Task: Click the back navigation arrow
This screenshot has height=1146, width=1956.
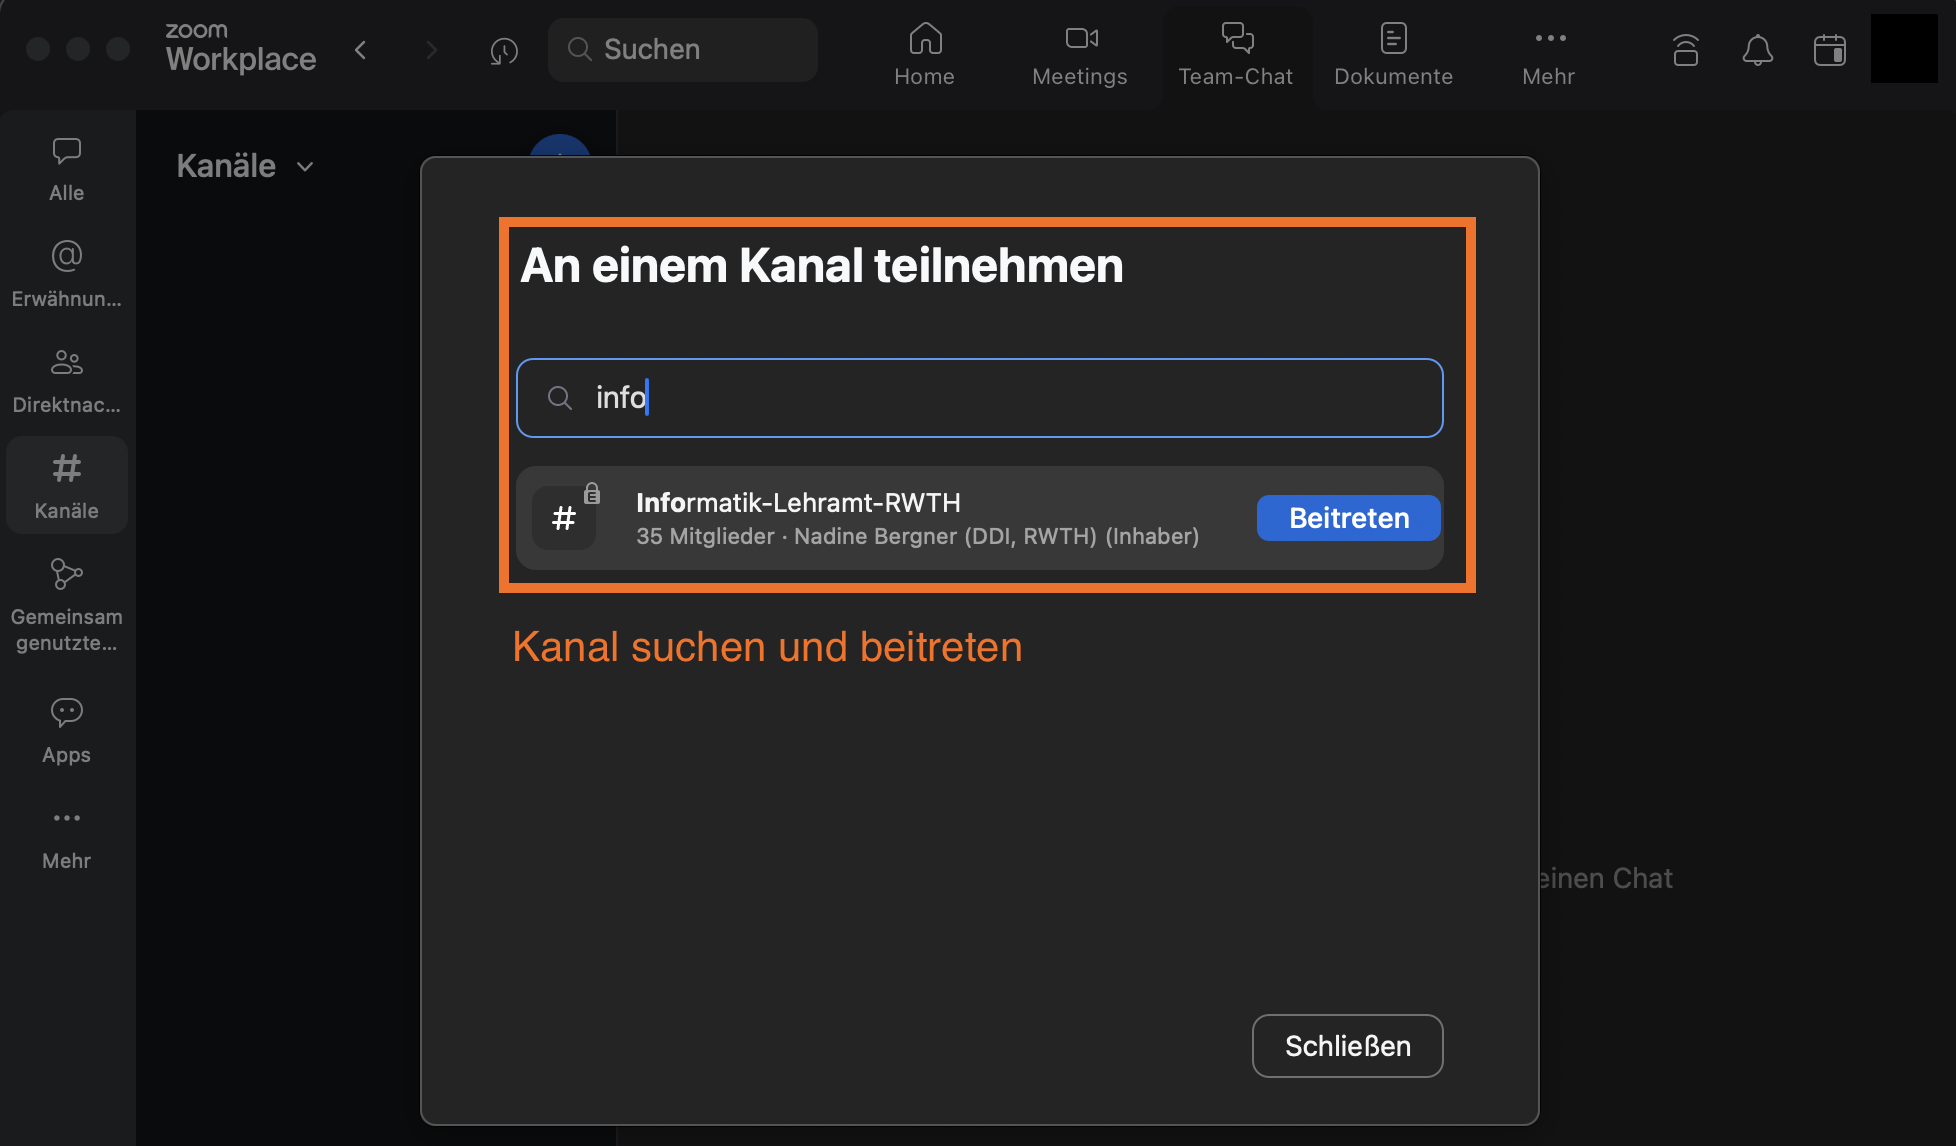Action: (361, 49)
